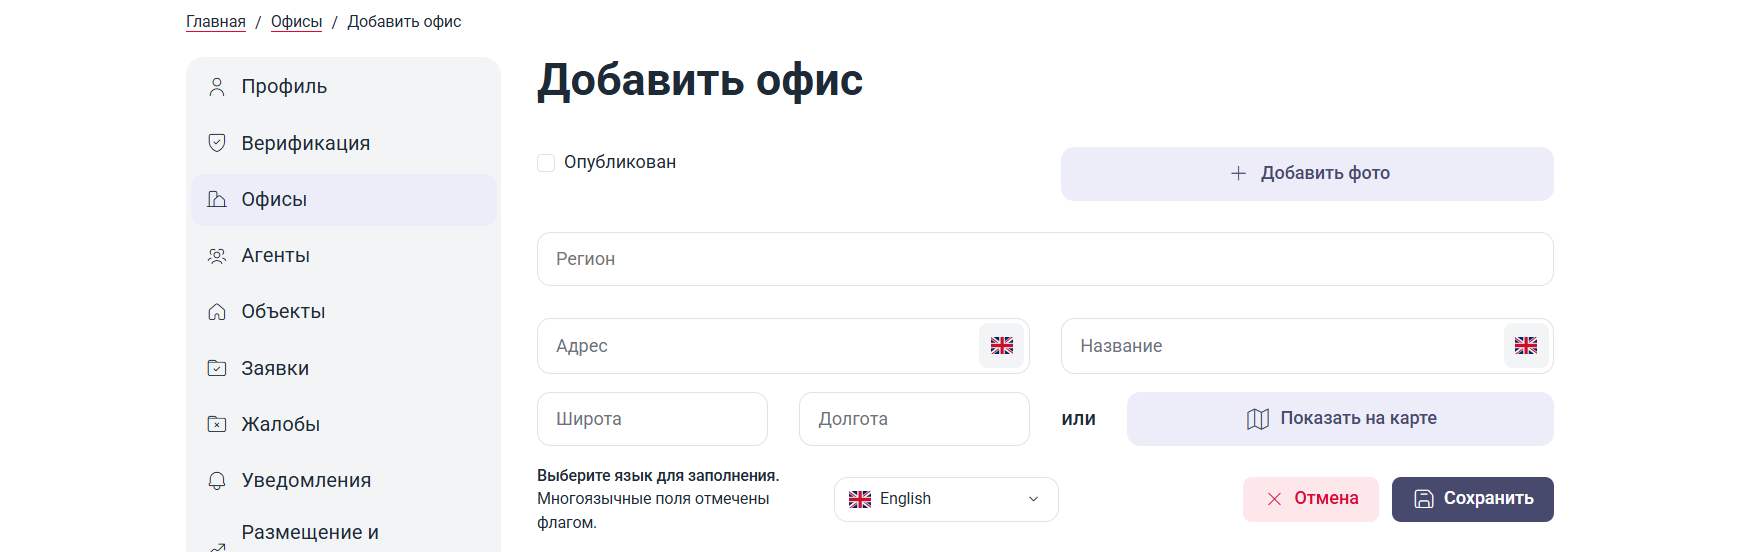Click the Жалобы folder icon
The image size is (1742, 552).
[x=216, y=424]
